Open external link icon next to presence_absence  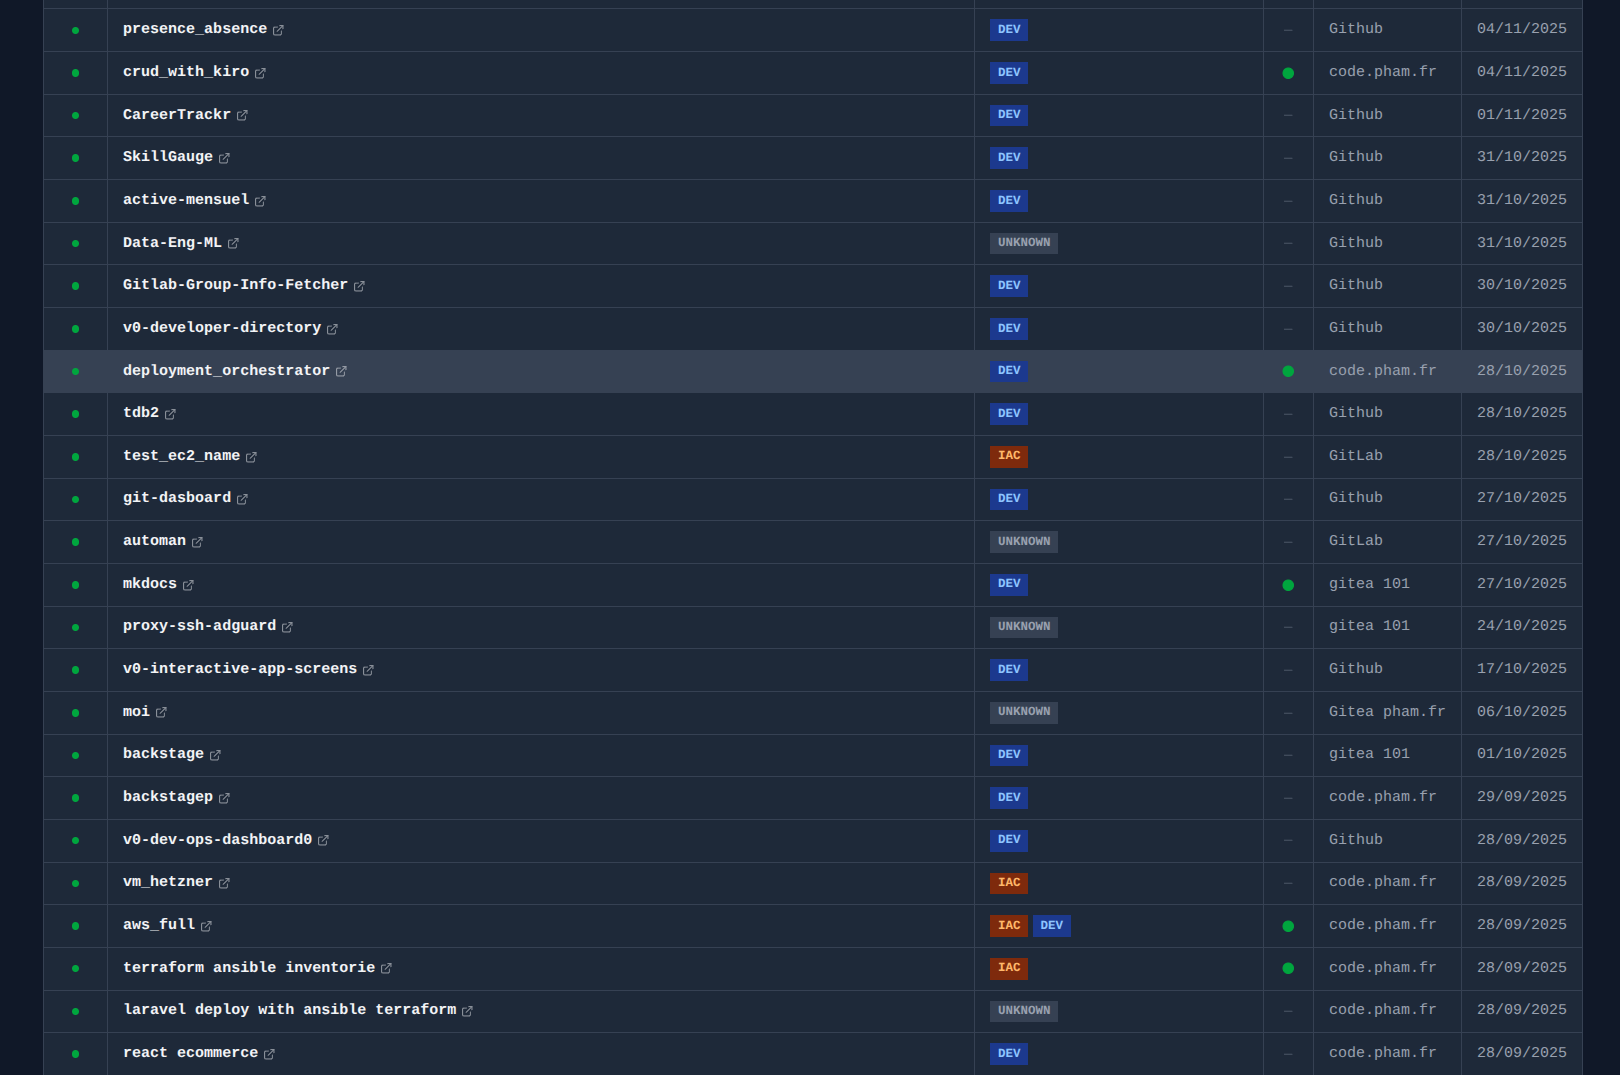pyautogui.click(x=278, y=30)
